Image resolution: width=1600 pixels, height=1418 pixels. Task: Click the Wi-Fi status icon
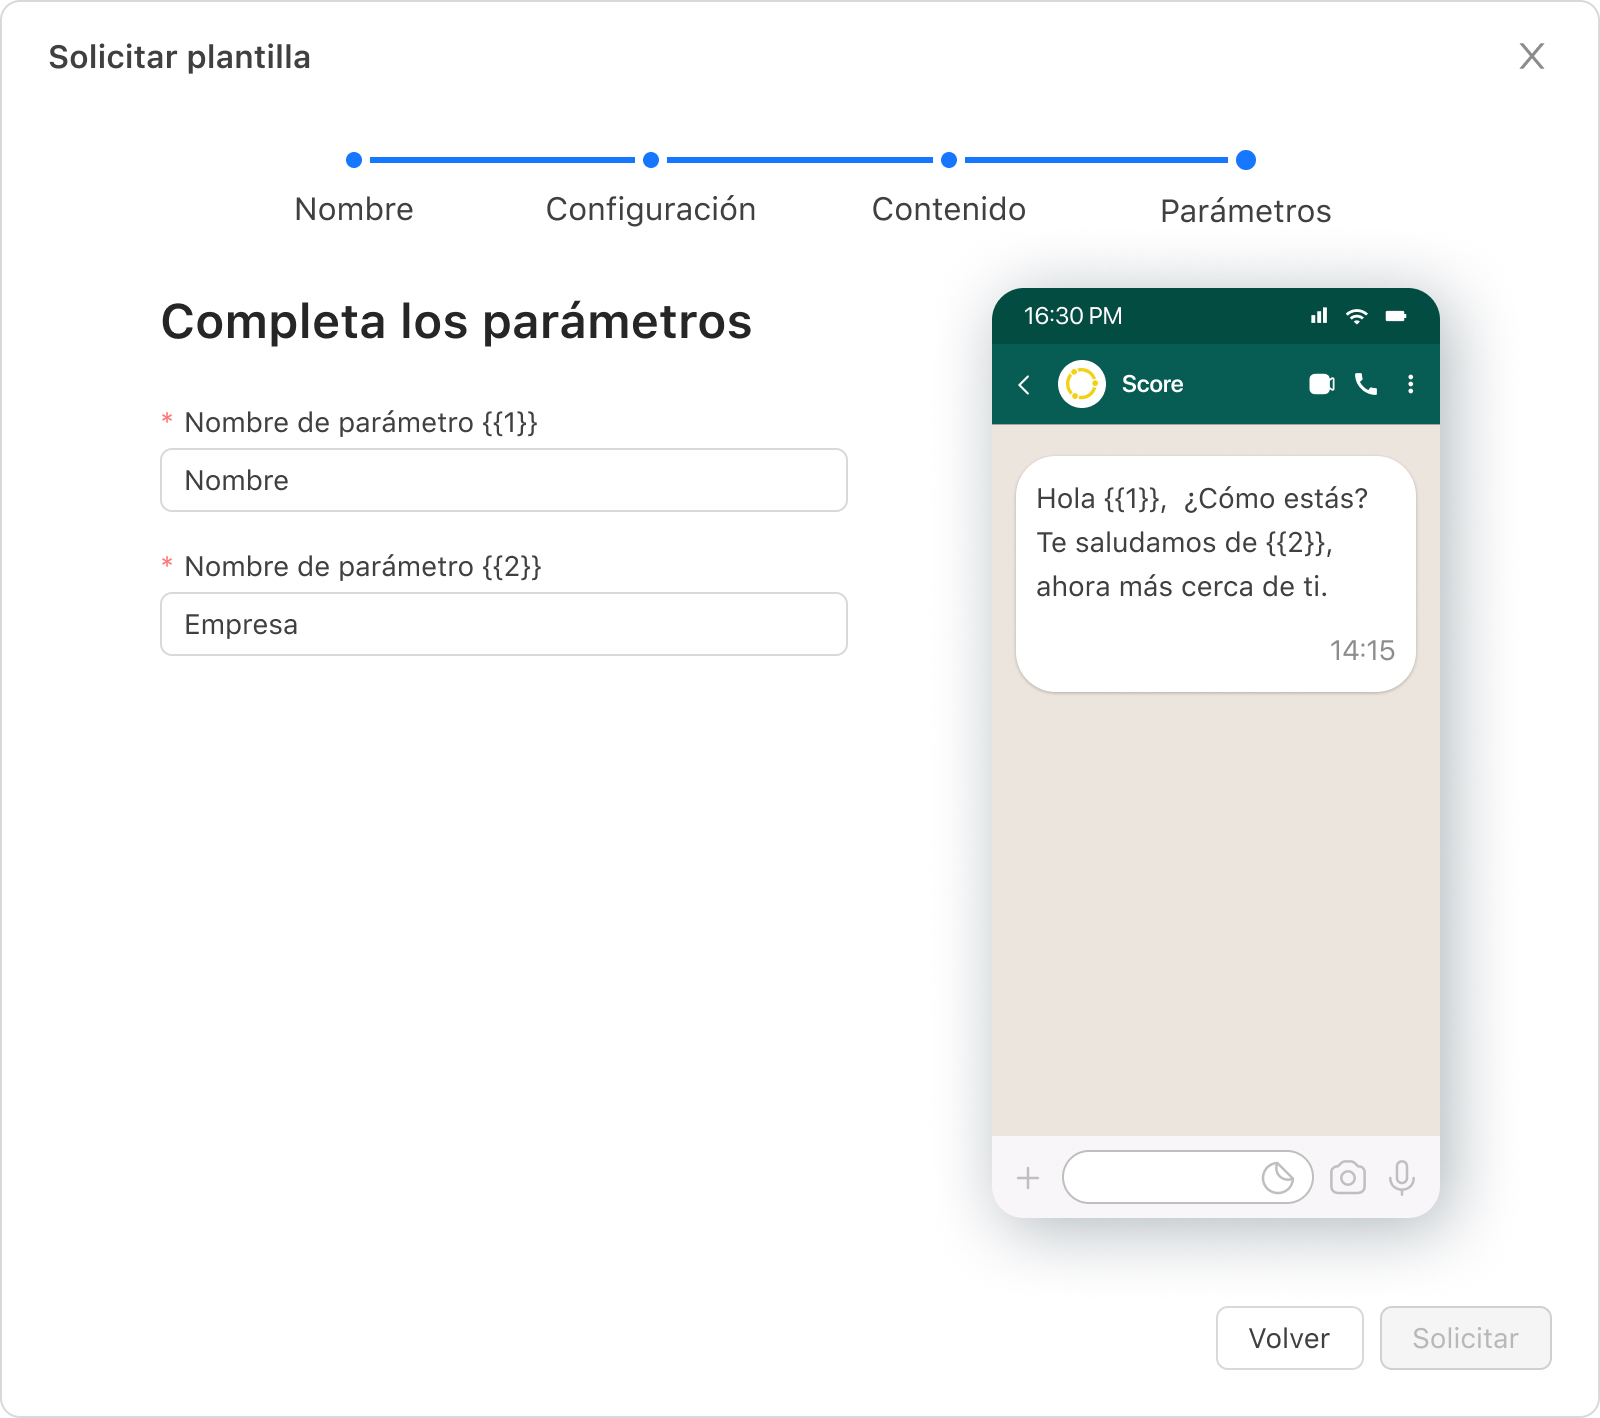[x=1357, y=316]
